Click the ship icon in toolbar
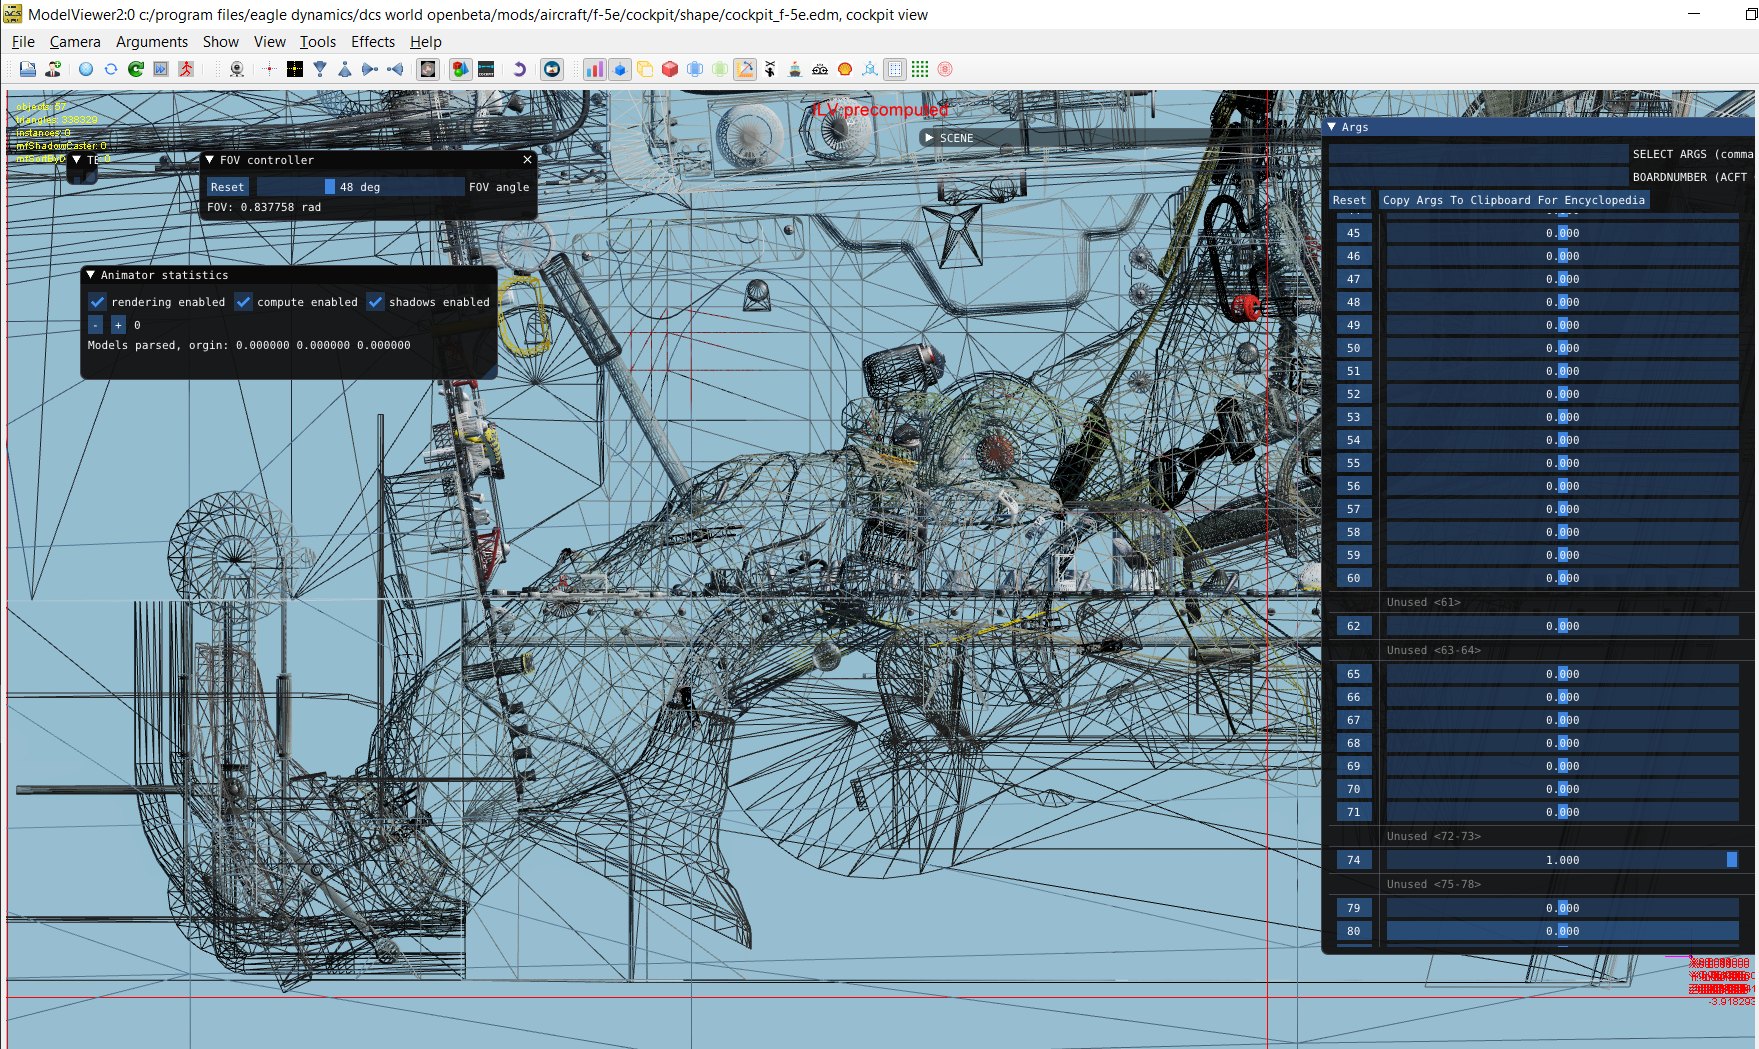This screenshot has height=1049, width=1759. pyautogui.click(x=795, y=69)
